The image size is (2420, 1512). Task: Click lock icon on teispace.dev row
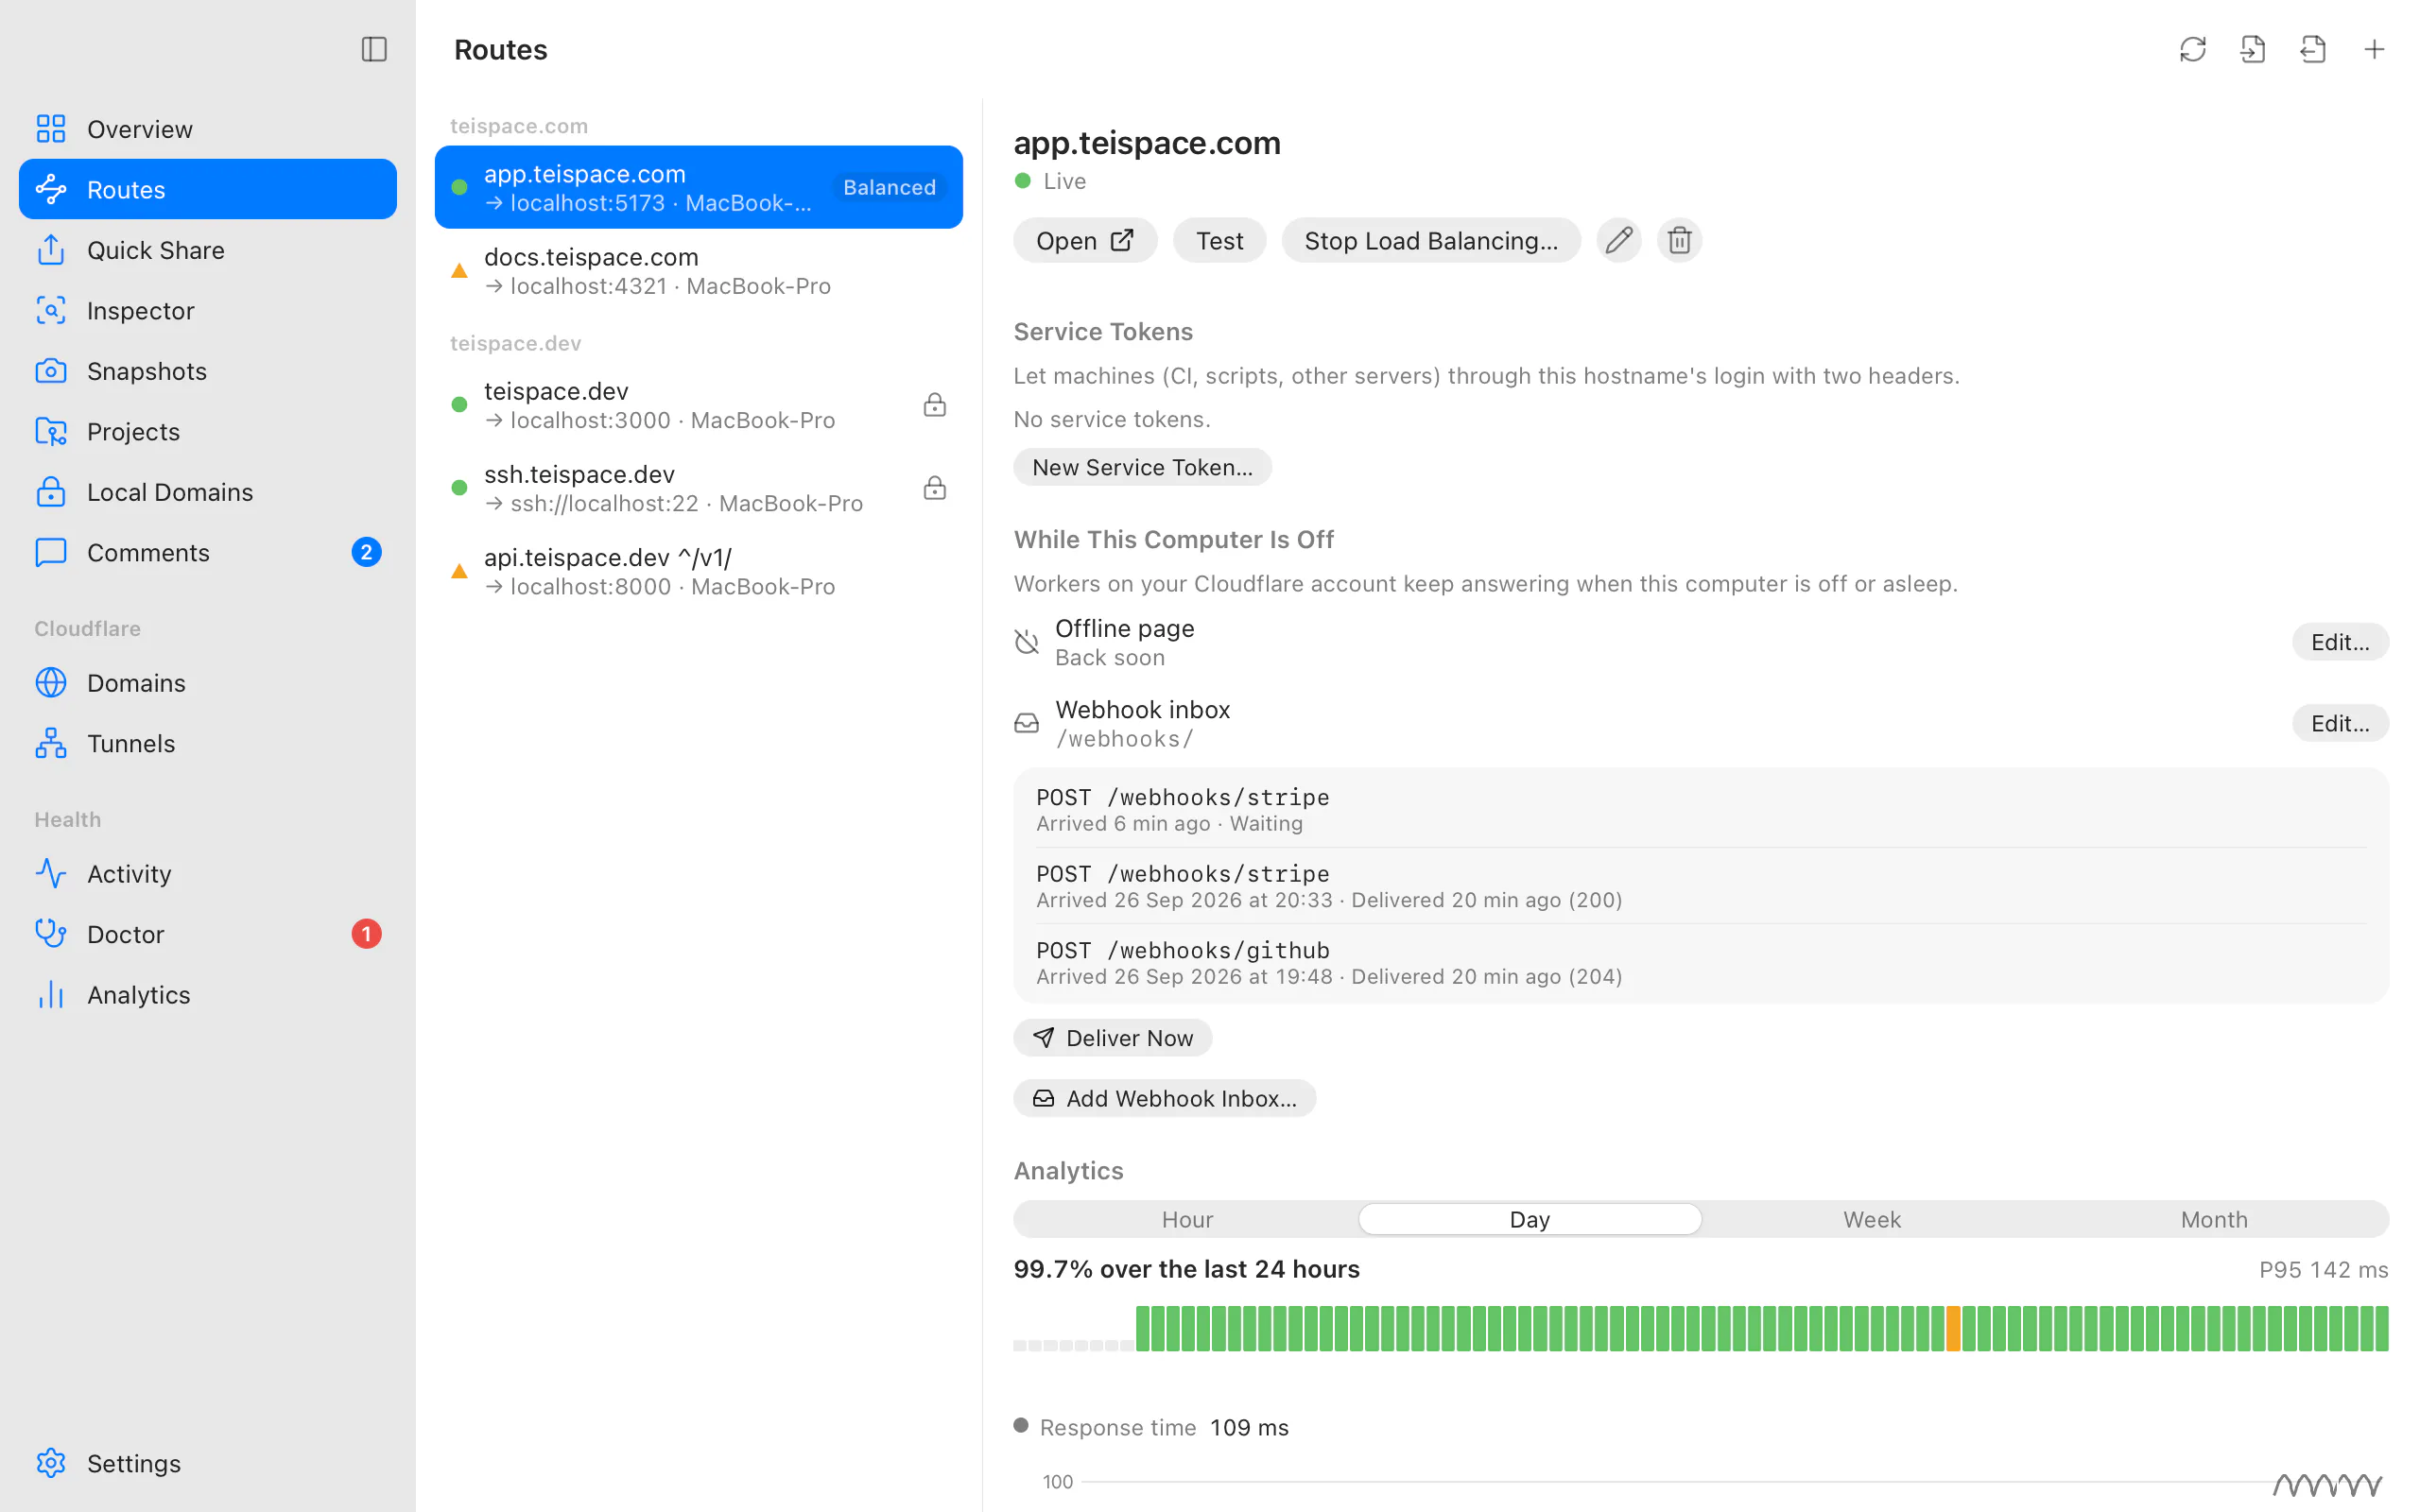point(934,404)
